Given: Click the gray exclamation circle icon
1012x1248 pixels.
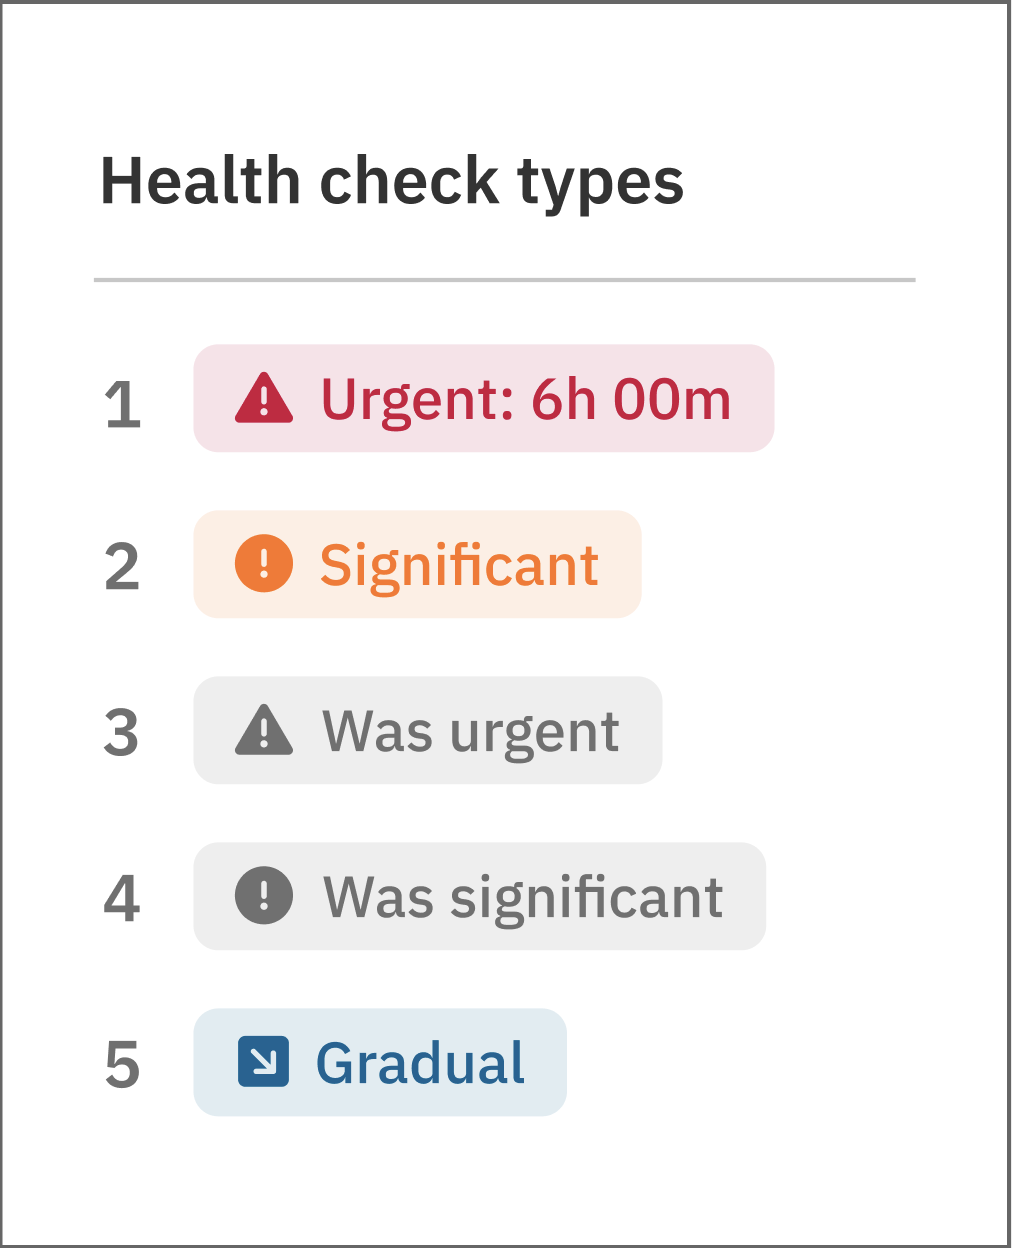Looking at the screenshot, I should pos(264,895).
